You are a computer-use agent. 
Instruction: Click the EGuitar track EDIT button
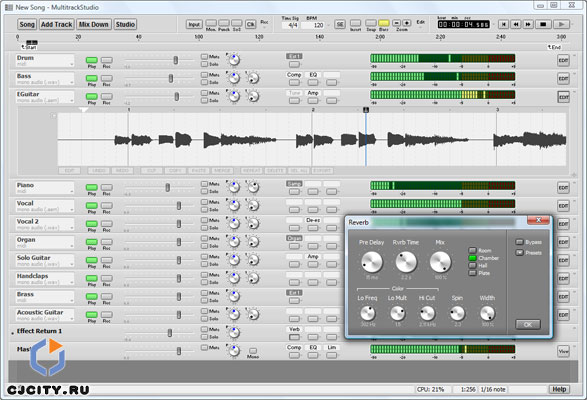pos(563,97)
